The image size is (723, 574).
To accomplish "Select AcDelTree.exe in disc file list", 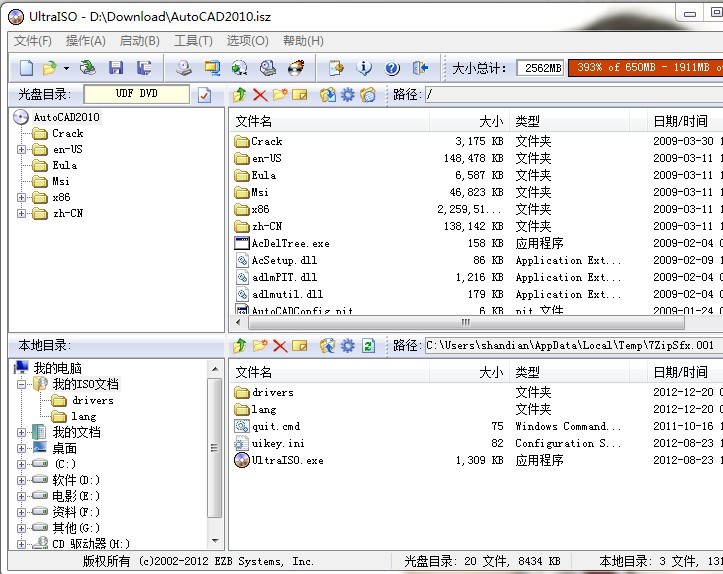I will click(x=290, y=243).
